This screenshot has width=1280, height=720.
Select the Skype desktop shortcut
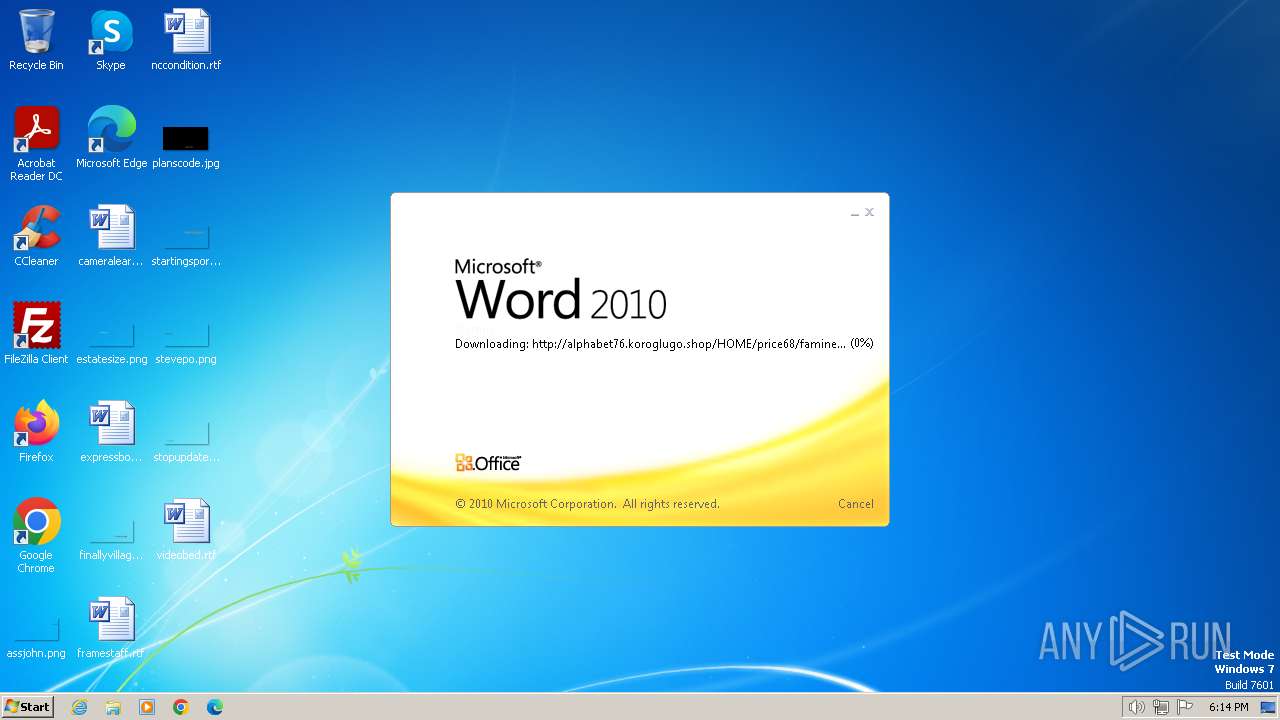pyautogui.click(x=111, y=40)
